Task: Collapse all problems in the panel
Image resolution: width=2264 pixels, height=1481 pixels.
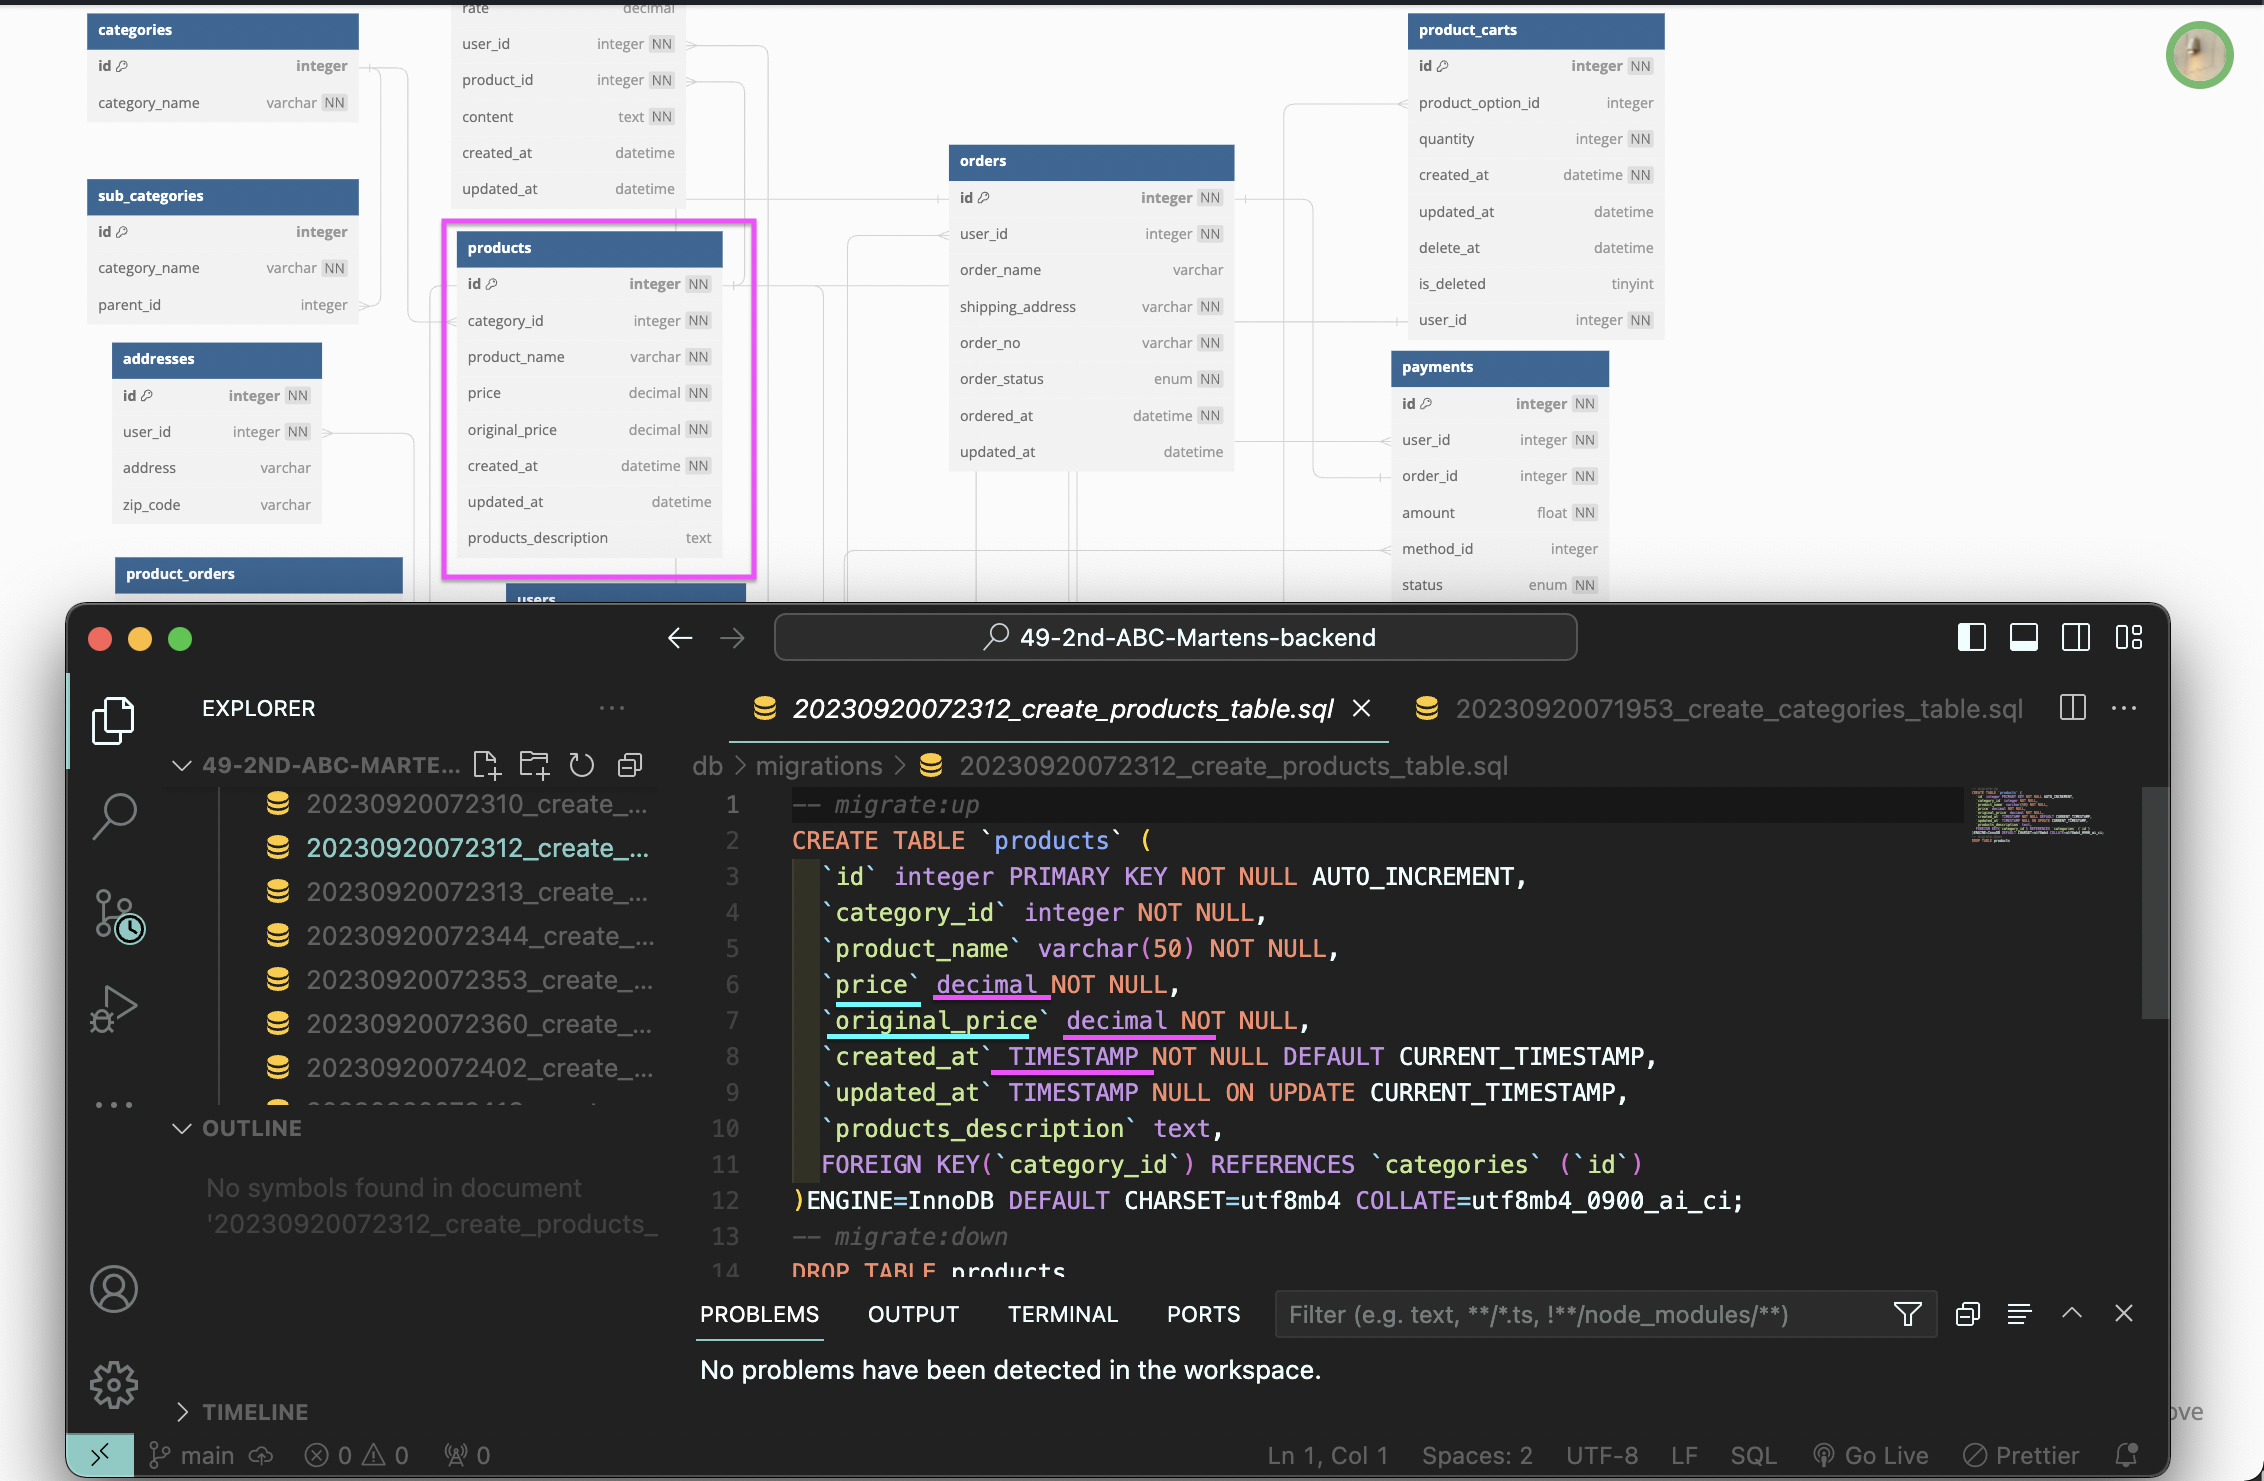Action: 1968,1314
